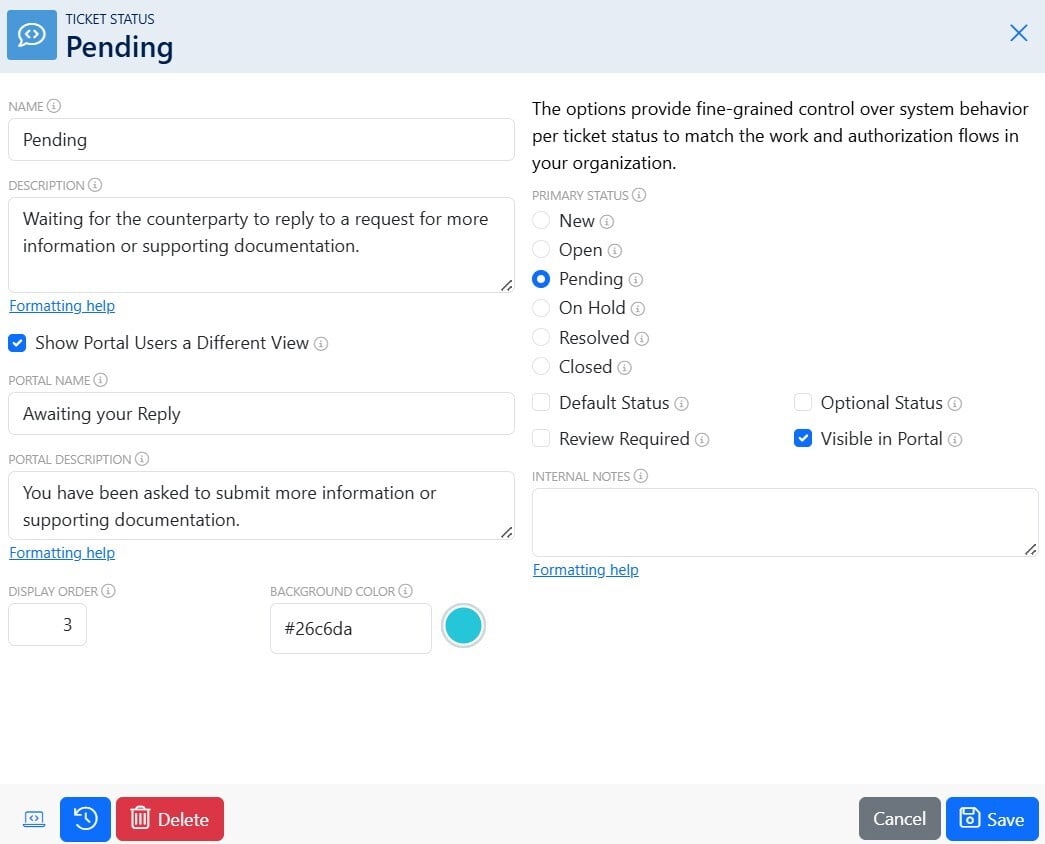1045x844 pixels.
Task: Click the info icon beside Review Required
Action: (702, 439)
